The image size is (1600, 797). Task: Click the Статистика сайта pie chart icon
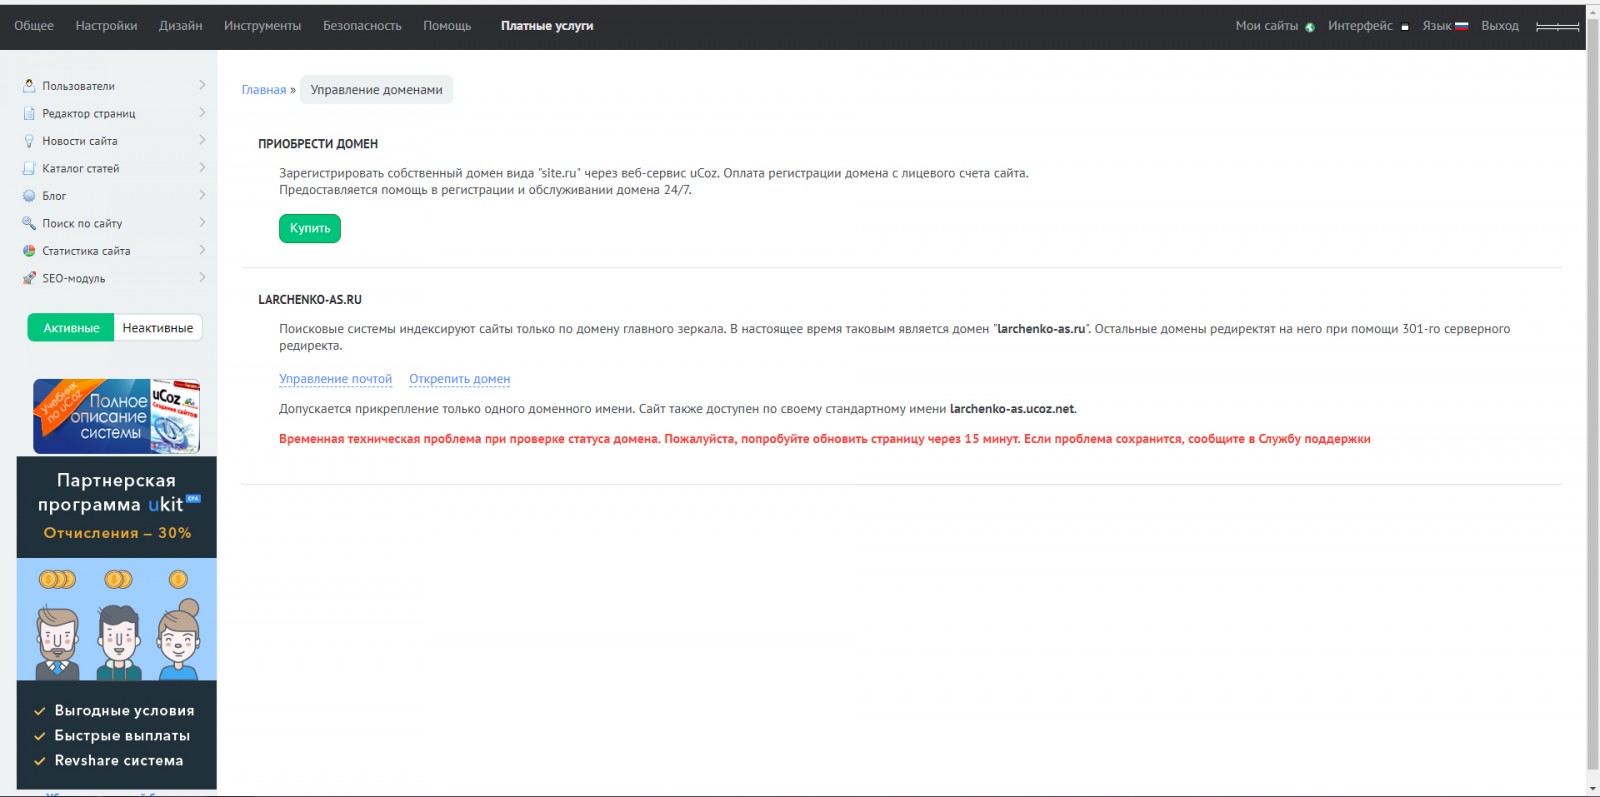point(29,251)
